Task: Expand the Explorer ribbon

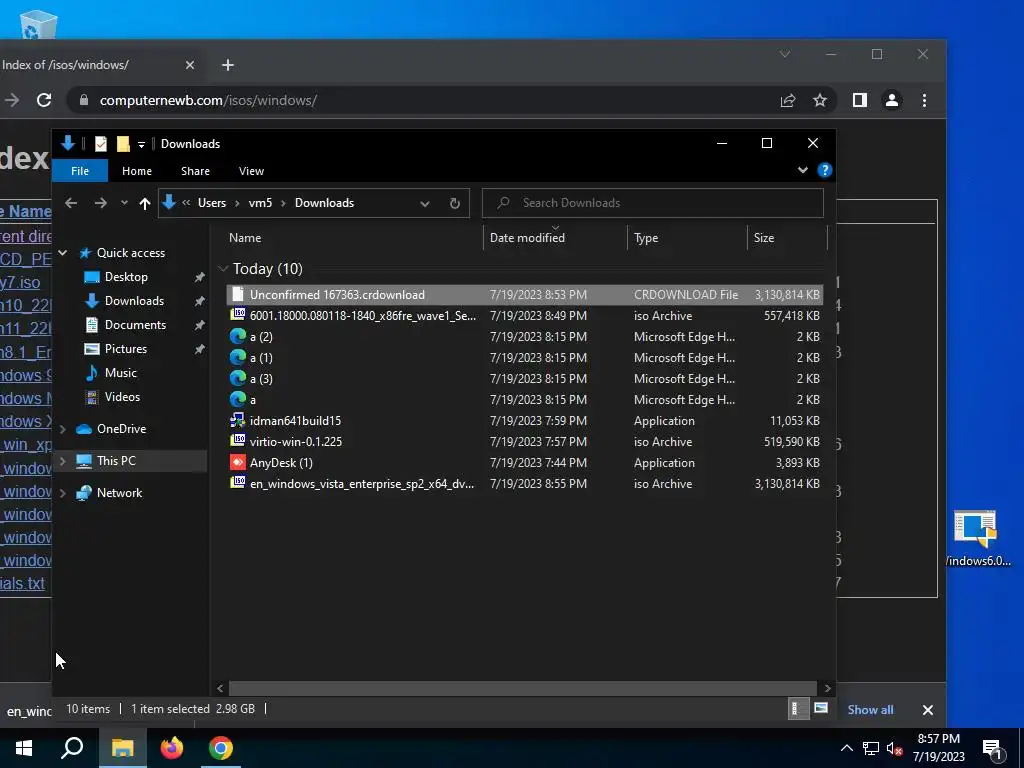Action: coord(803,170)
